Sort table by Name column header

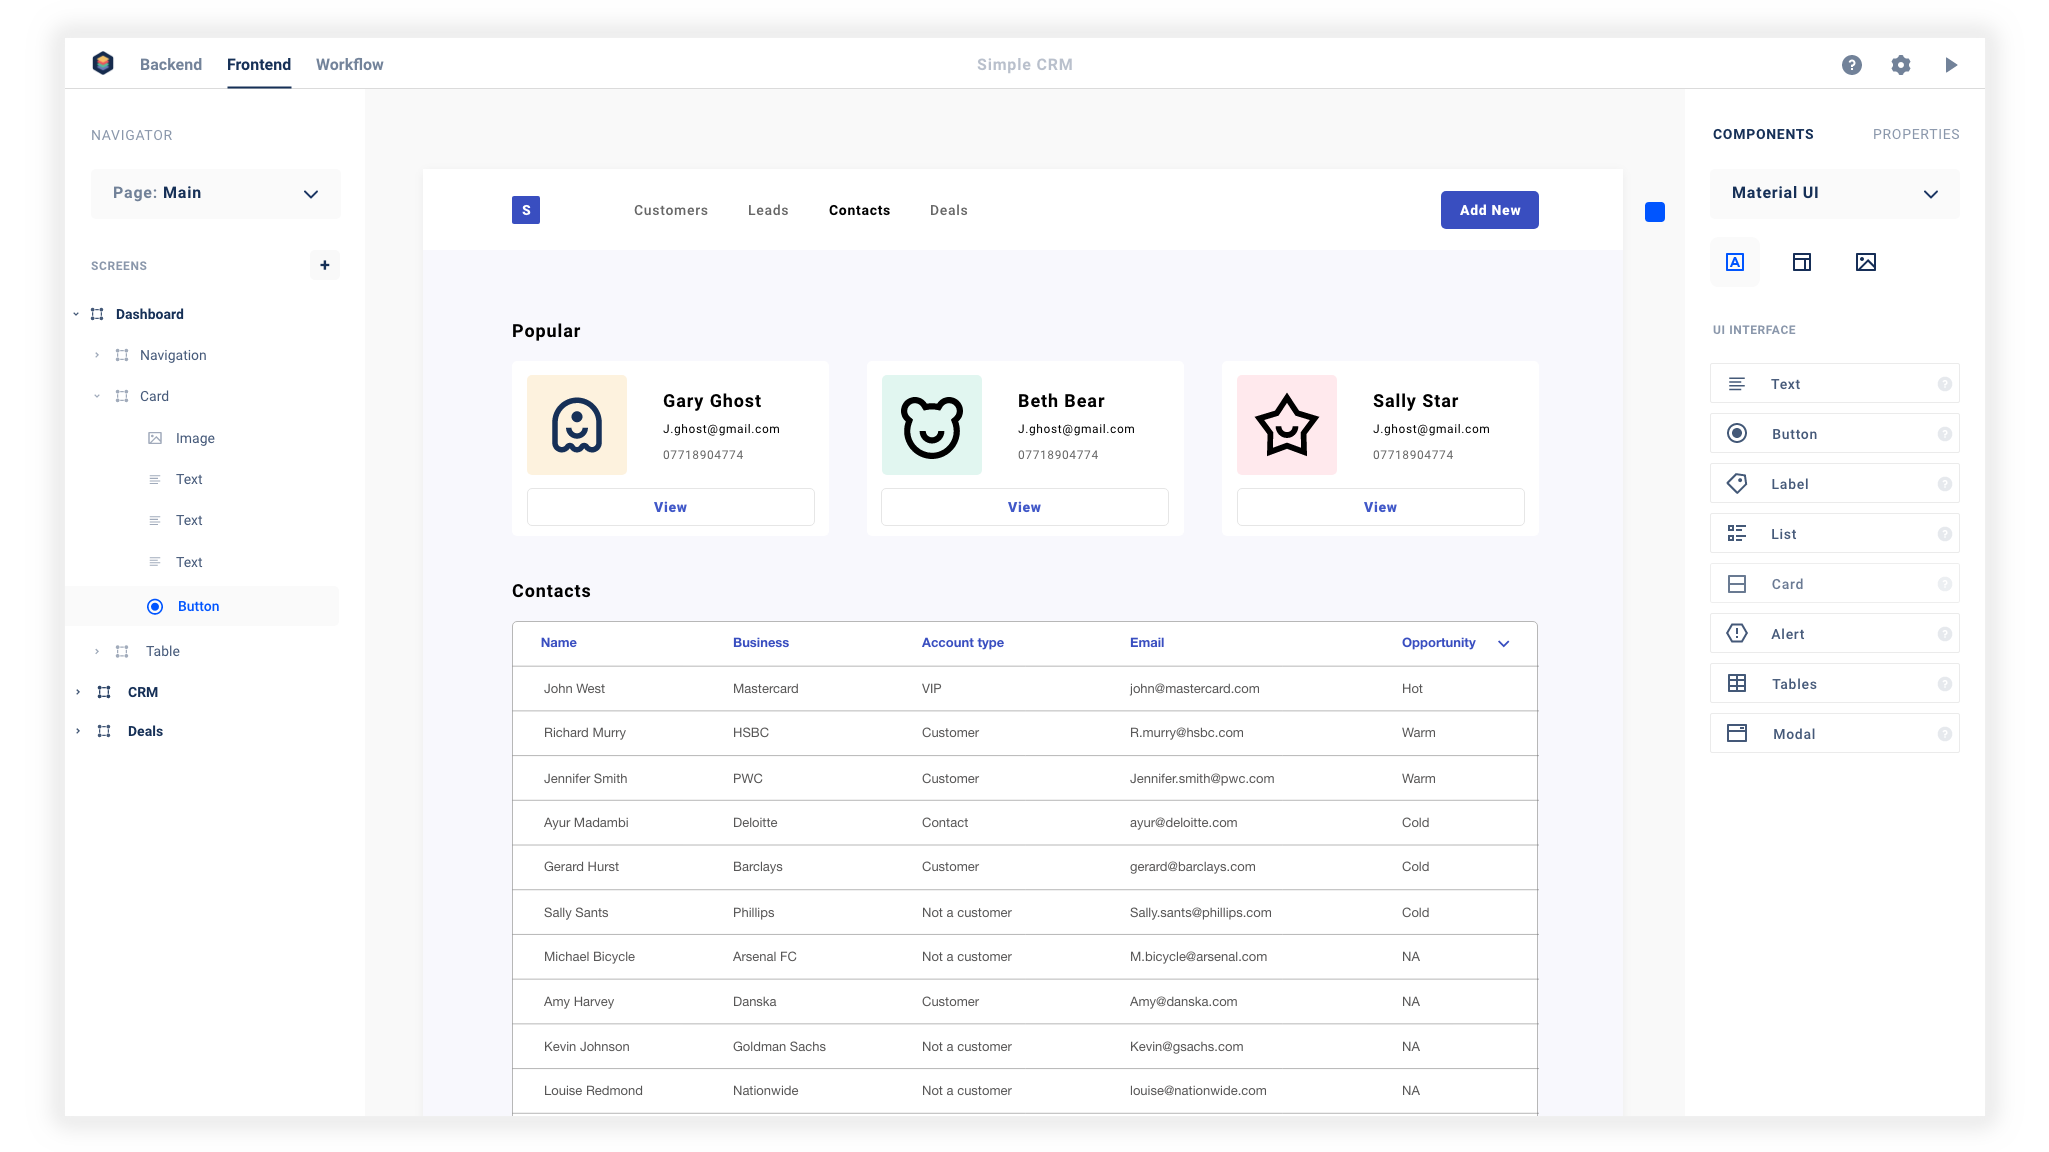(x=559, y=643)
